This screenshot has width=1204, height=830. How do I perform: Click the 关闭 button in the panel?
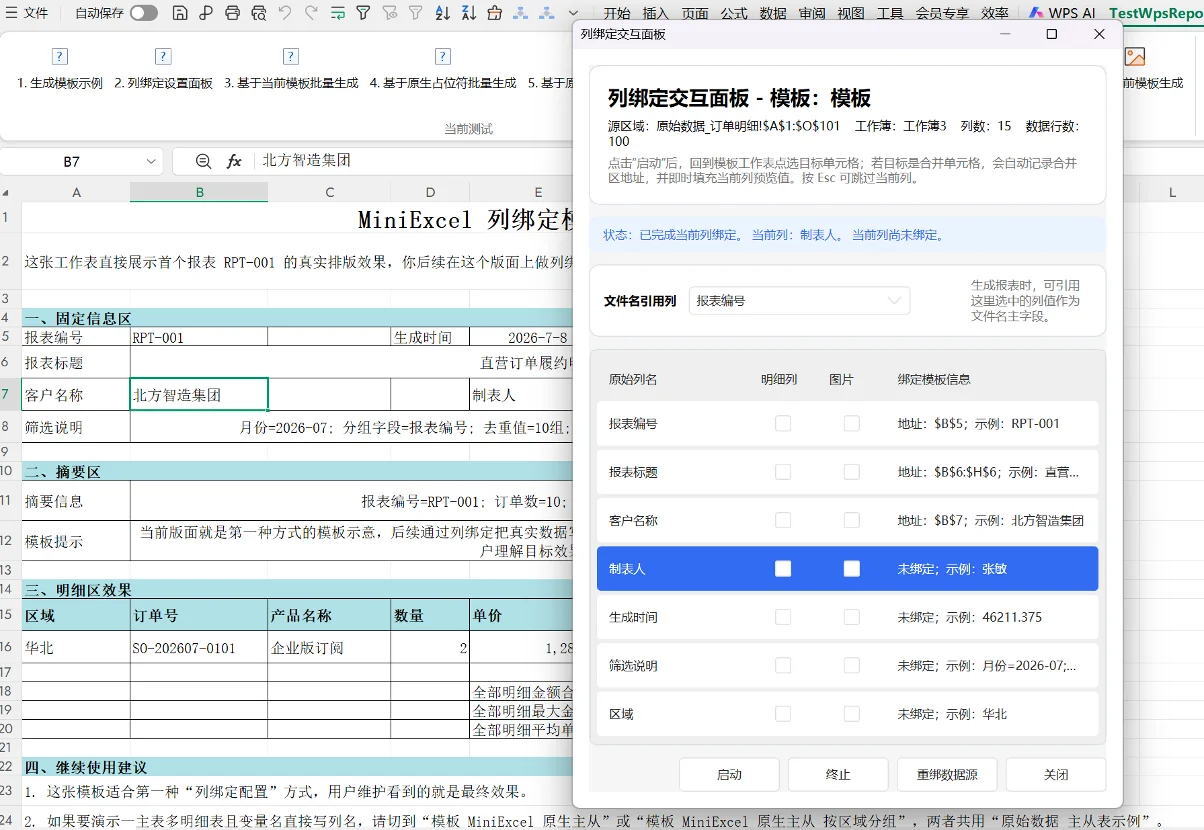1056,775
